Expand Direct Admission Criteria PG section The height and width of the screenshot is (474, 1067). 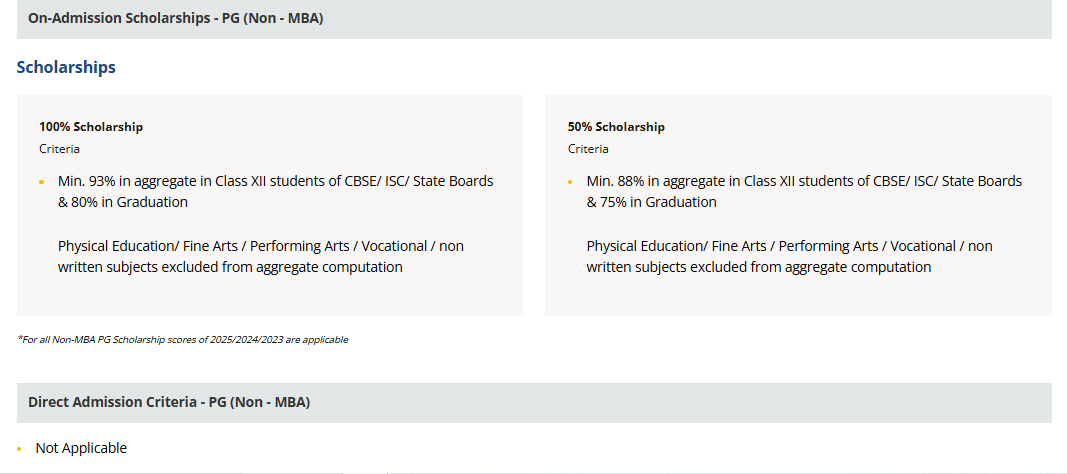coord(534,403)
